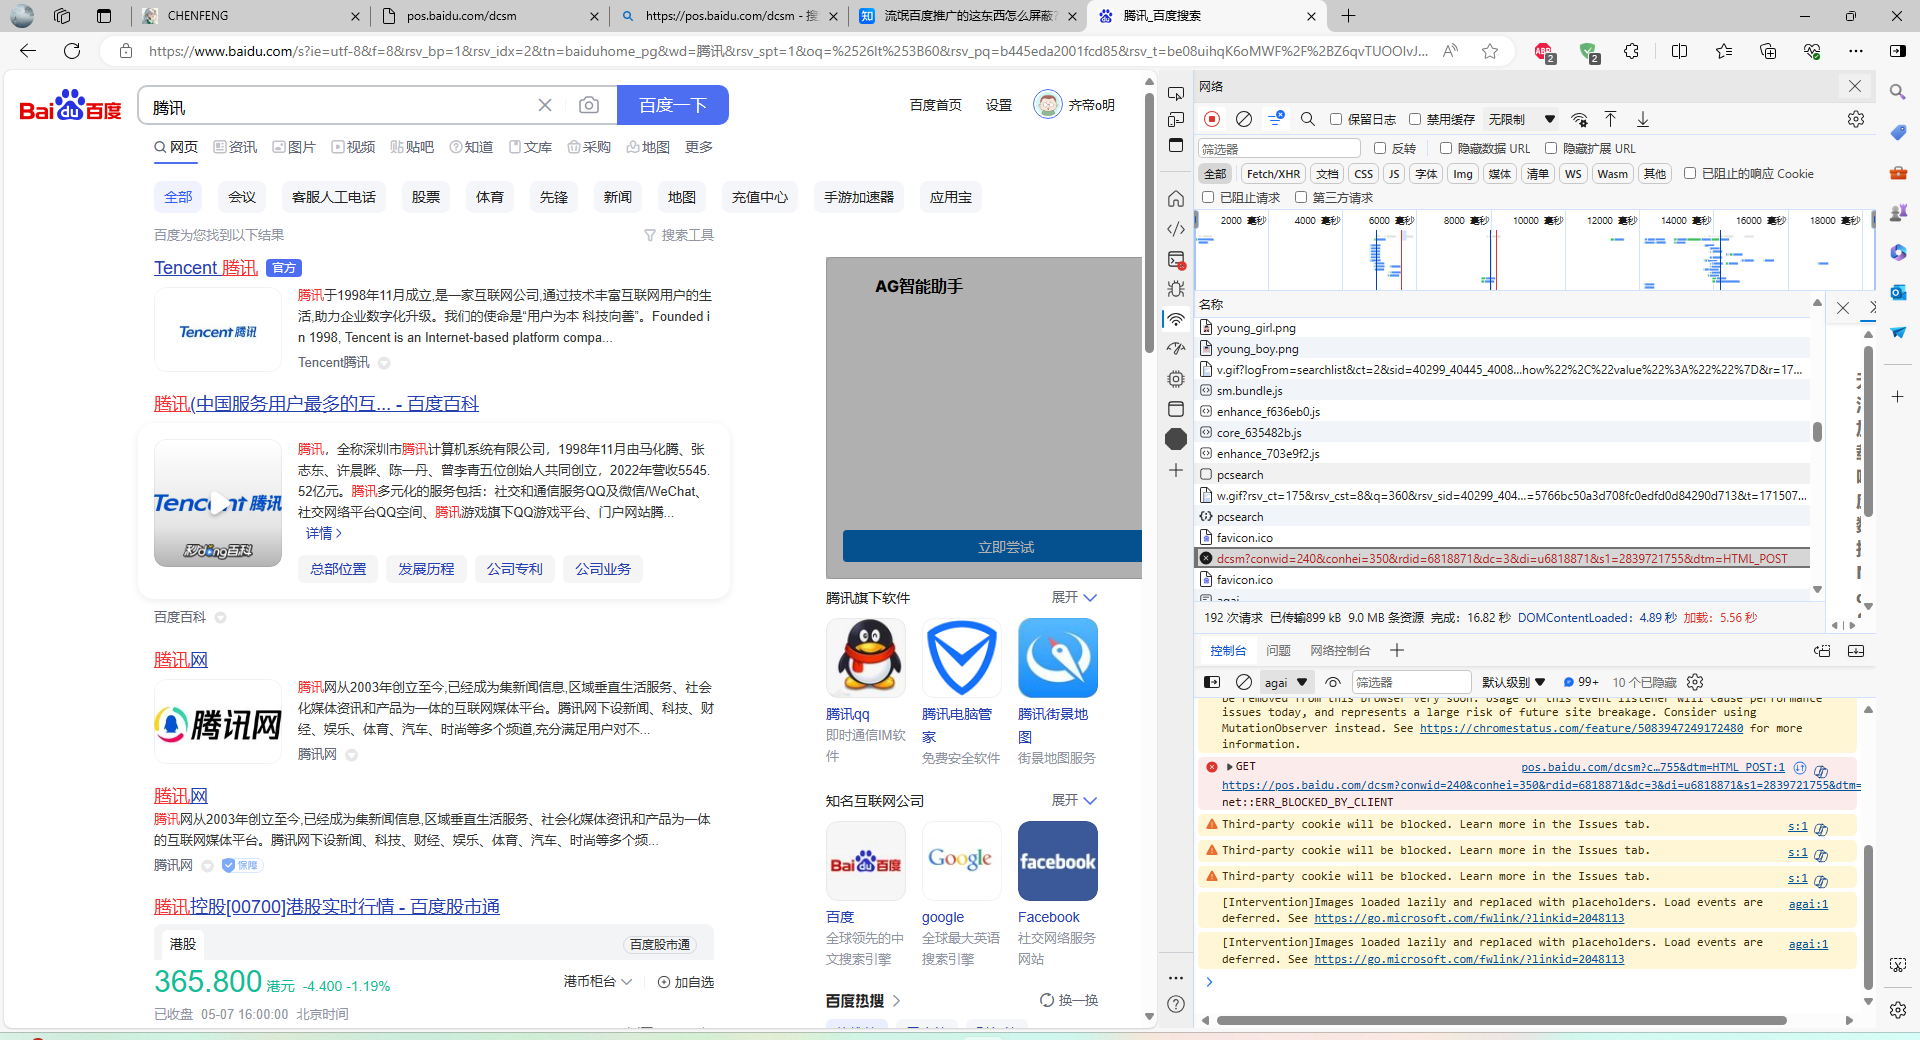The image size is (1920, 1040).
Task: Click the 百度一下 search button
Action: (x=673, y=105)
